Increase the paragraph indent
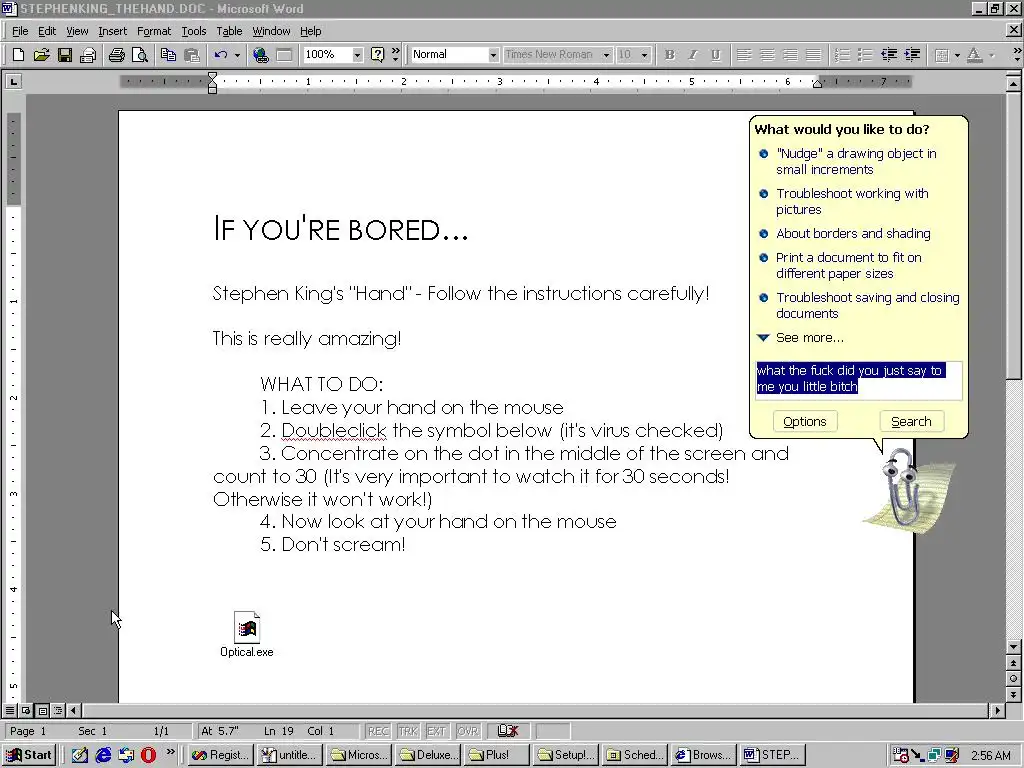The width and height of the screenshot is (1024, 768). (912, 55)
